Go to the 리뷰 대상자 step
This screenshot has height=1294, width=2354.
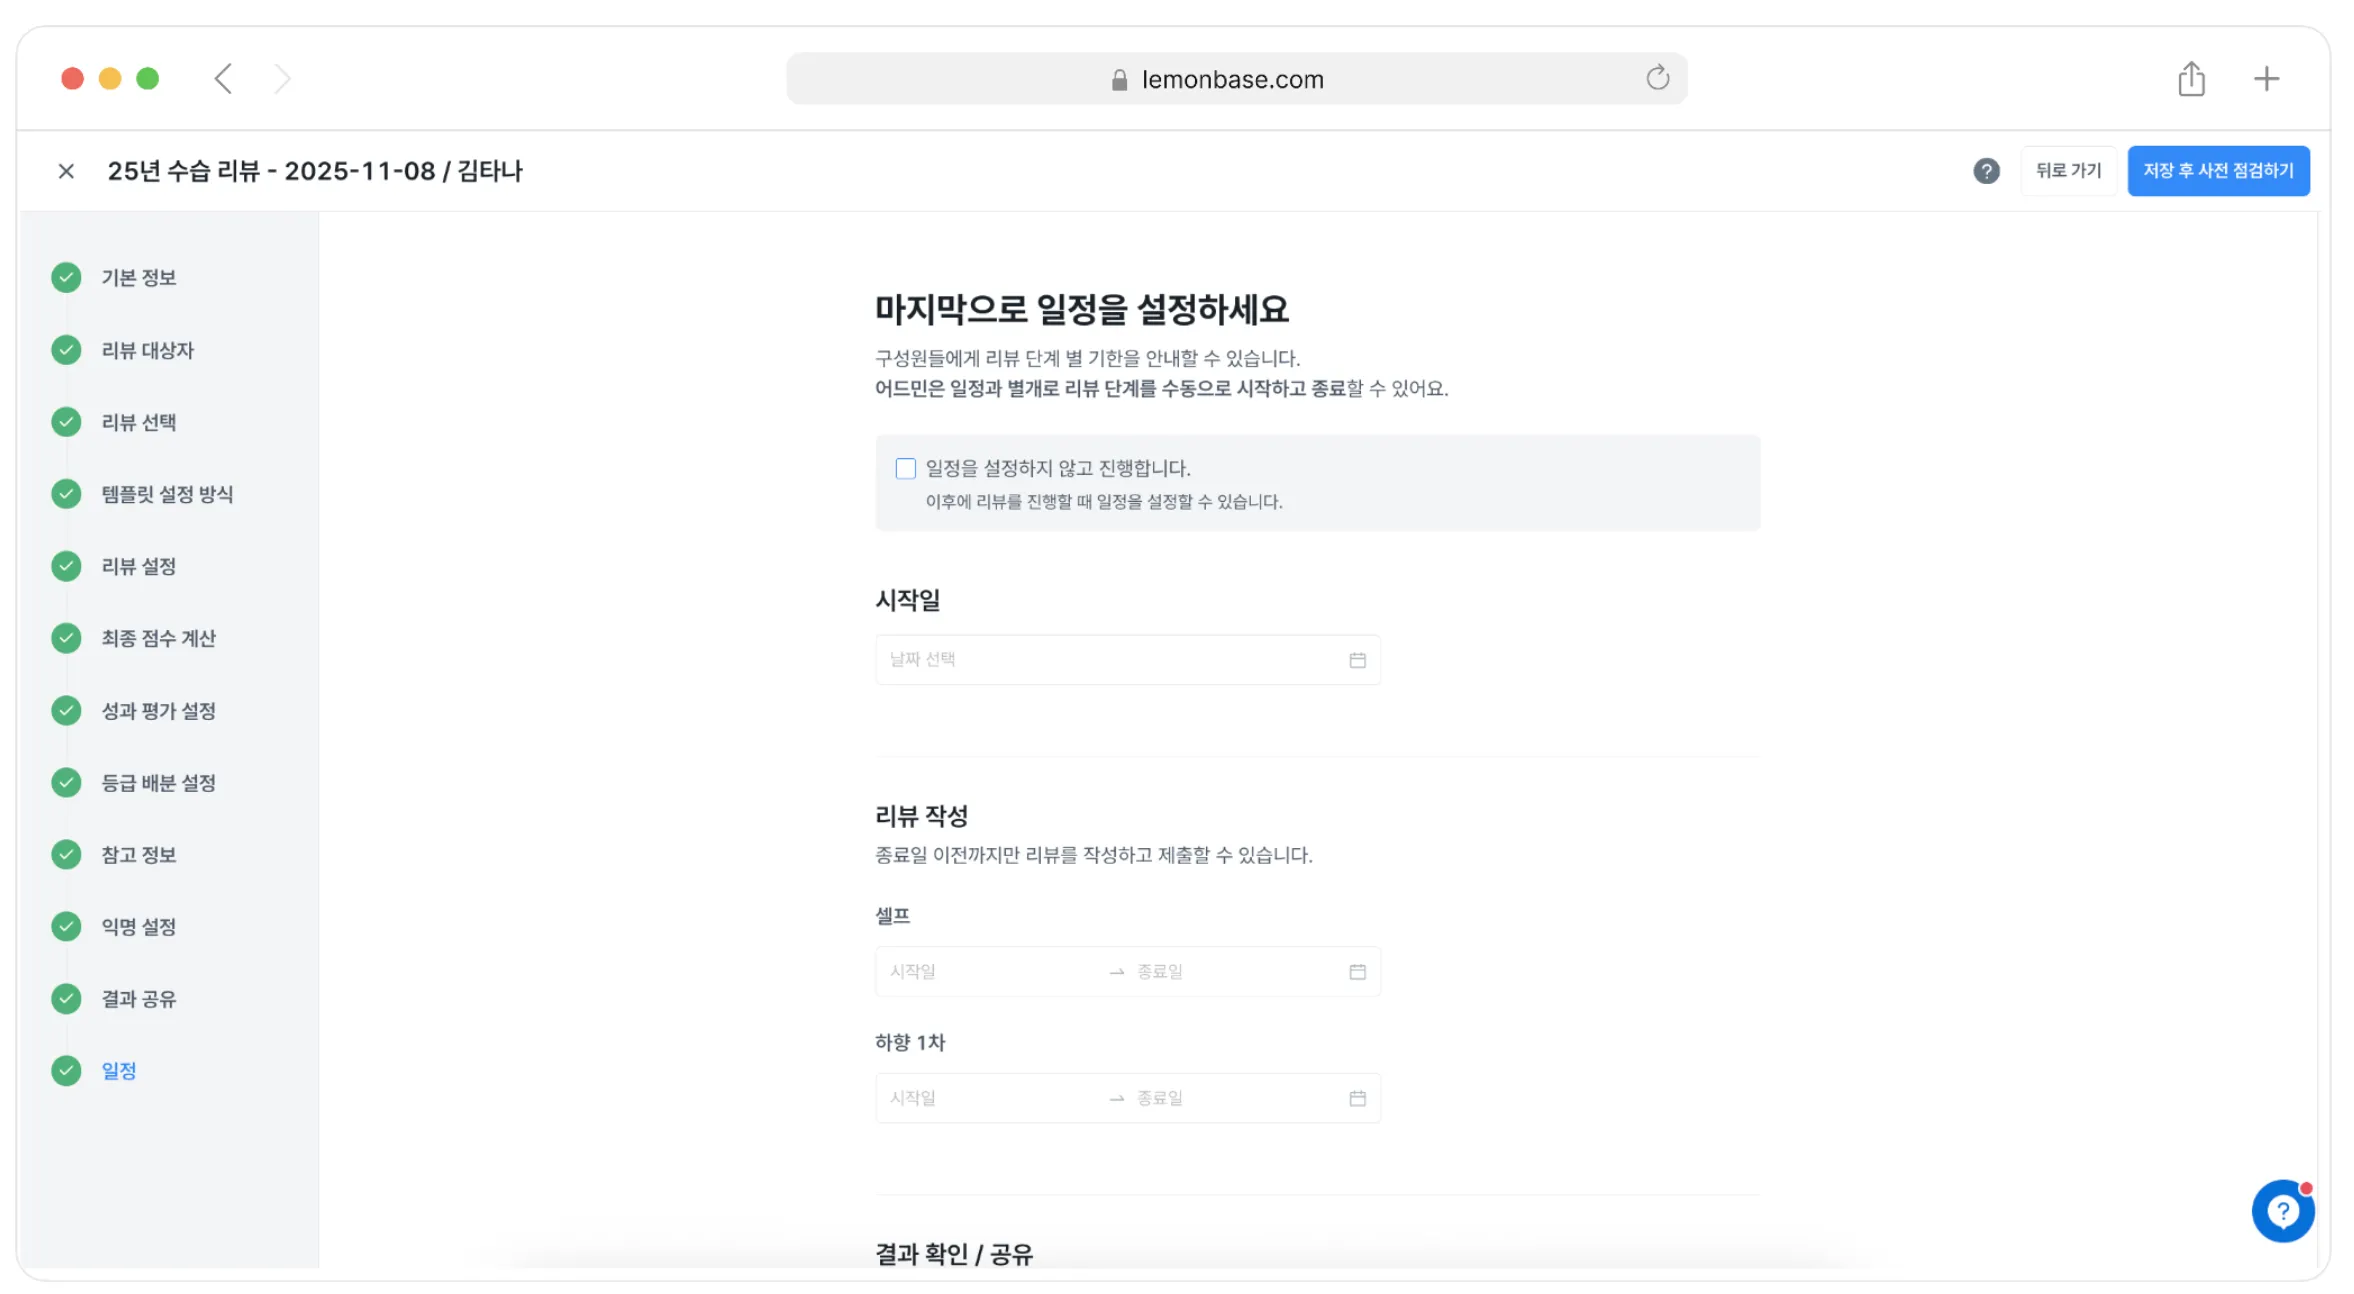tap(147, 350)
